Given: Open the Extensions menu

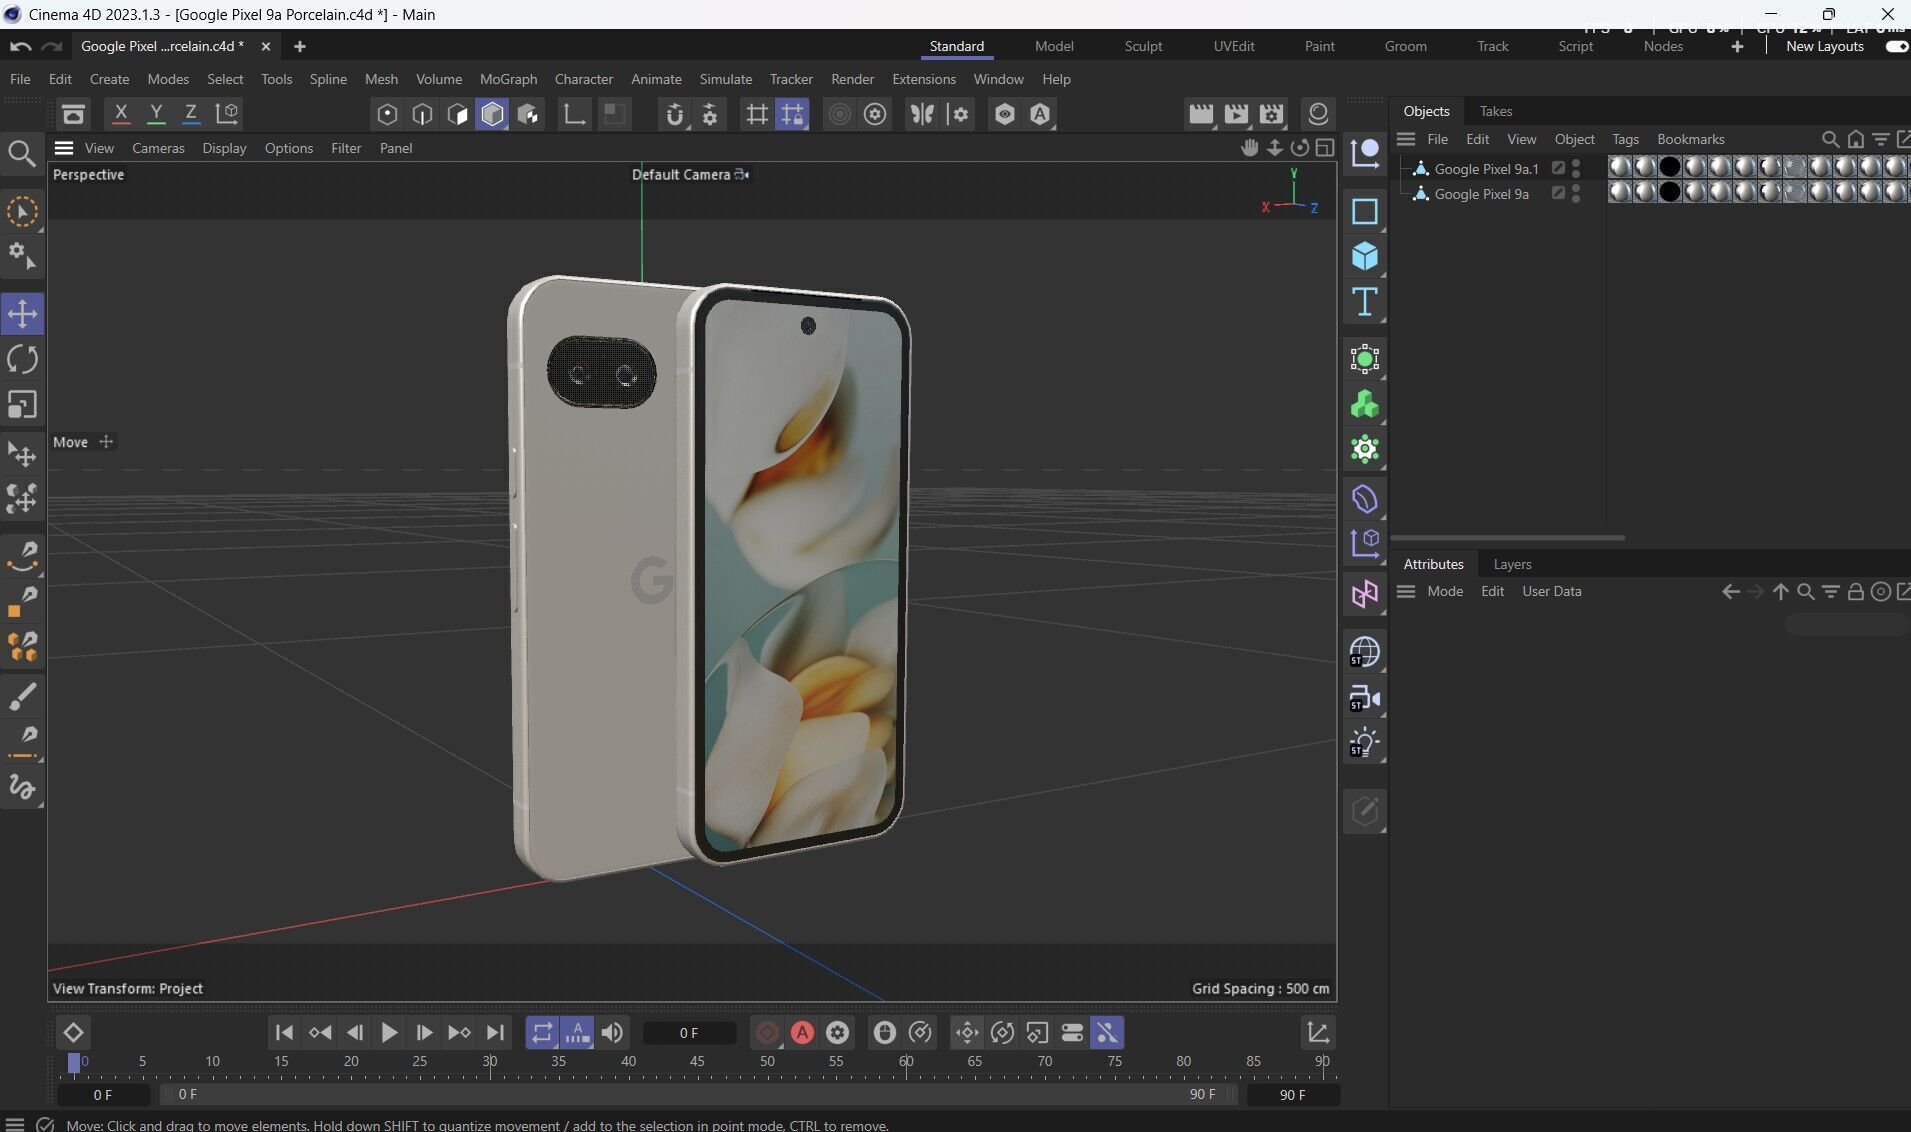Looking at the screenshot, I should click(923, 79).
